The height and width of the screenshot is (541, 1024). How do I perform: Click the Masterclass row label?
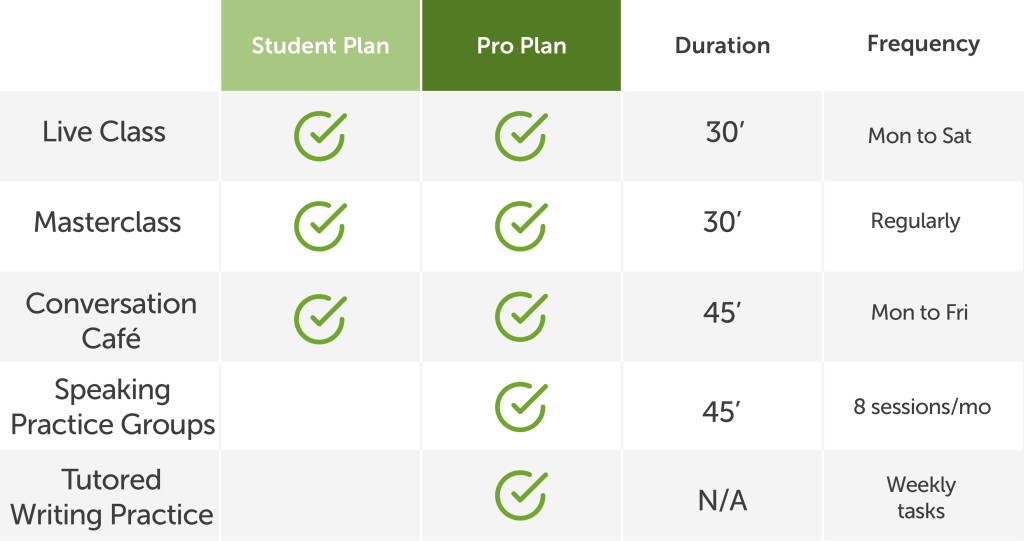click(x=108, y=222)
